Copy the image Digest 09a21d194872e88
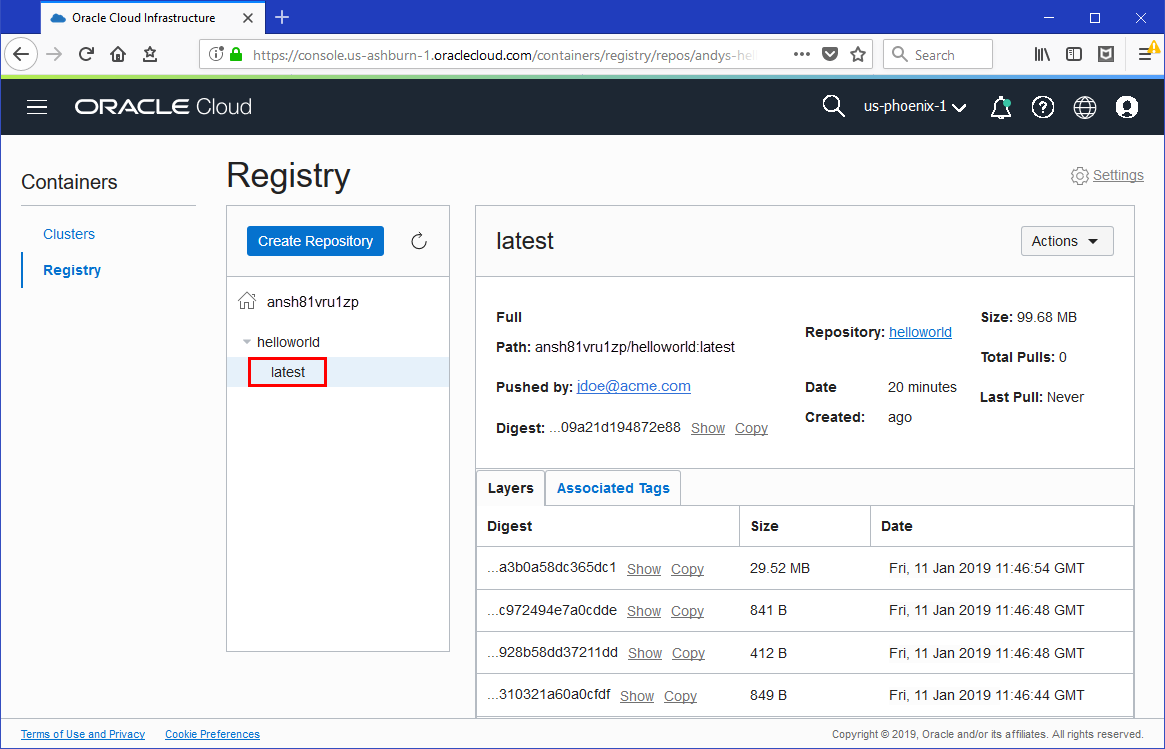1165x749 pixels. (x=751, y=429)
